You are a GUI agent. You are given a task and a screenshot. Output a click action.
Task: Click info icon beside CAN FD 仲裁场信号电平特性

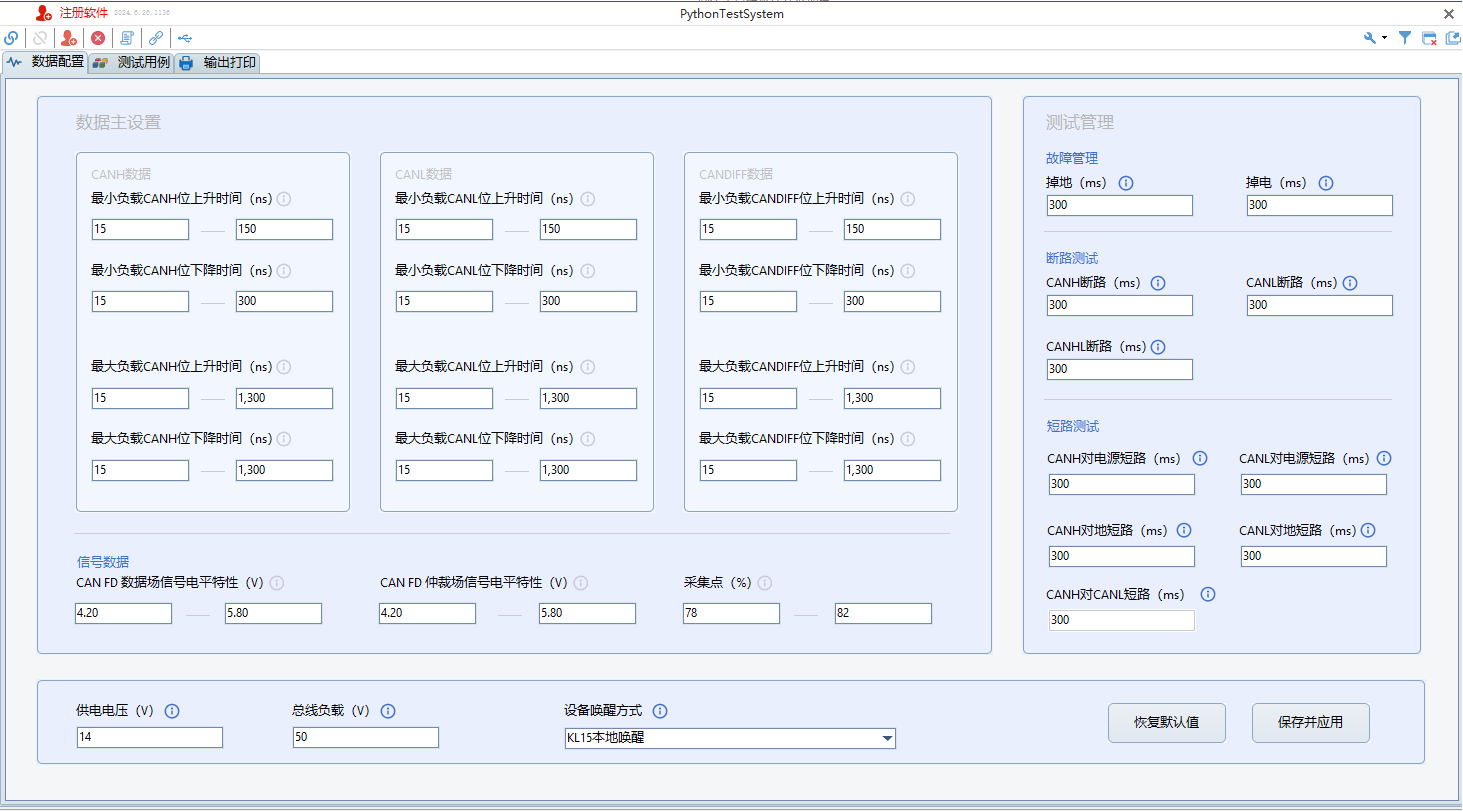click(x=581, y=583)
